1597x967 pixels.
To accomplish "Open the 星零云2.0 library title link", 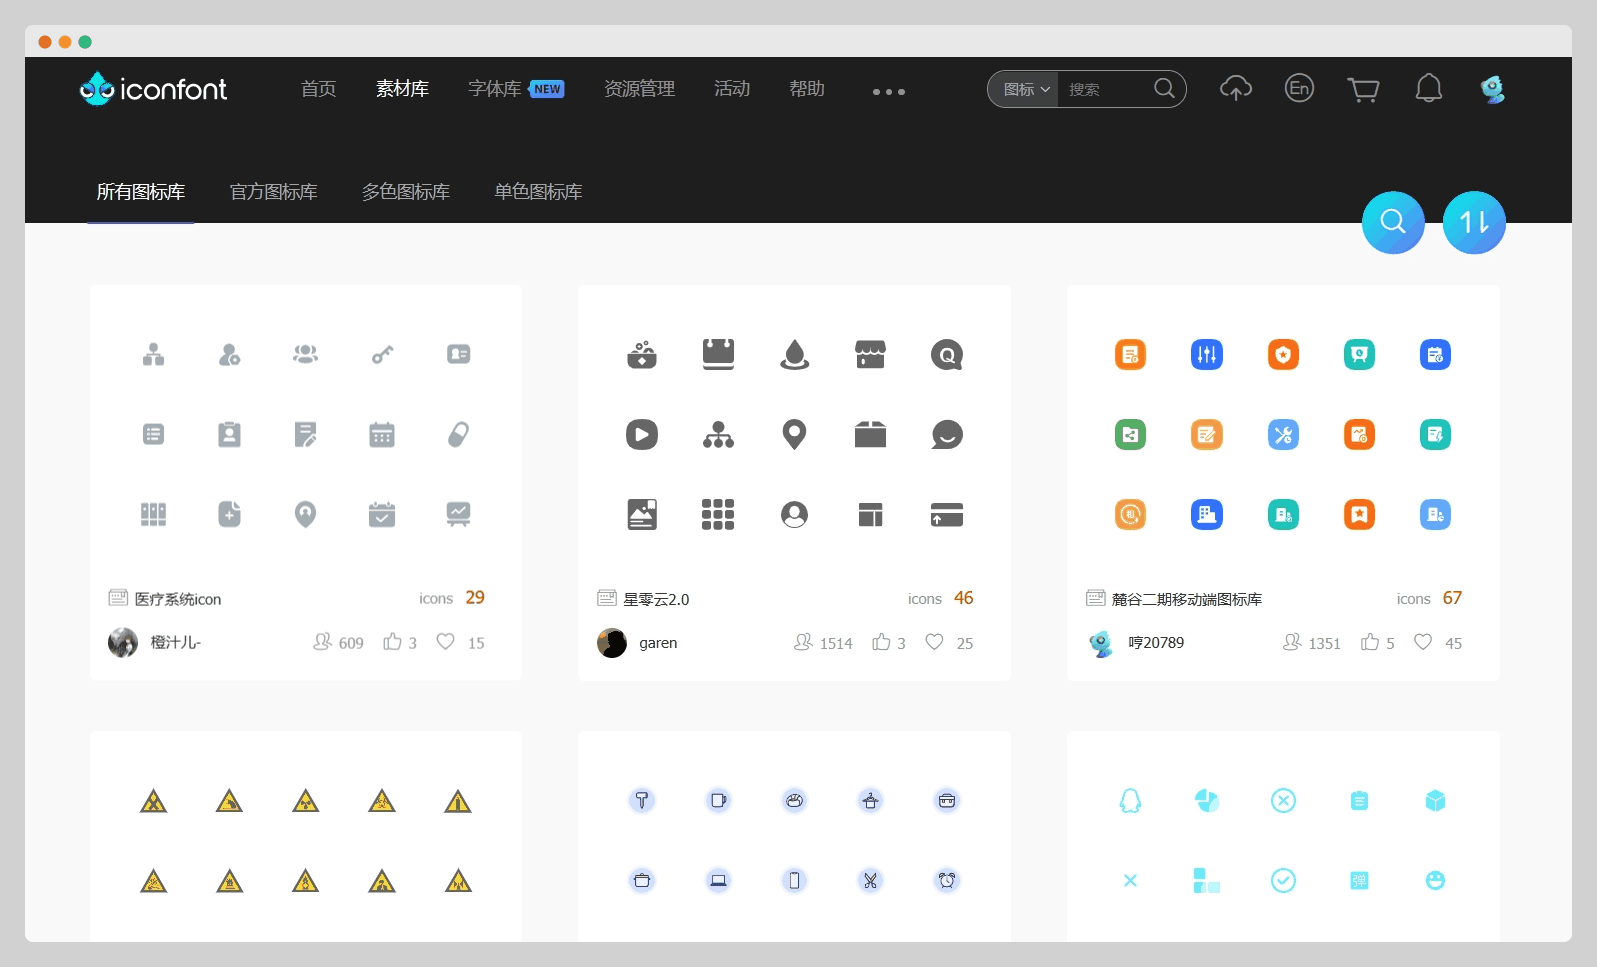I will click(x=656, y=599).
